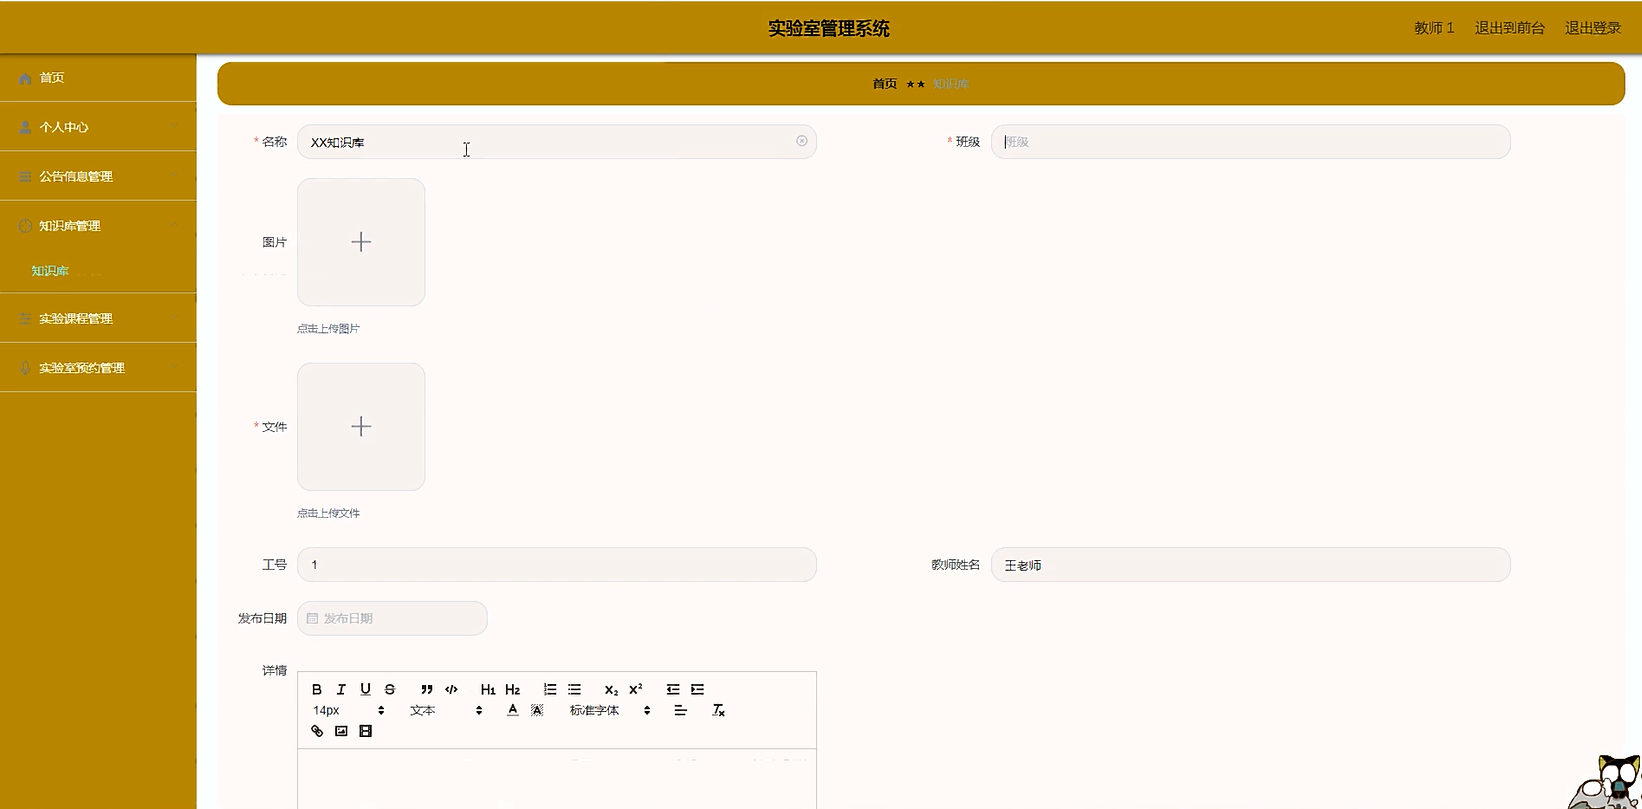Clear text formatting in the editor
The height and width of the screenshot is (809, 1642).
click(x=718, y=710)
